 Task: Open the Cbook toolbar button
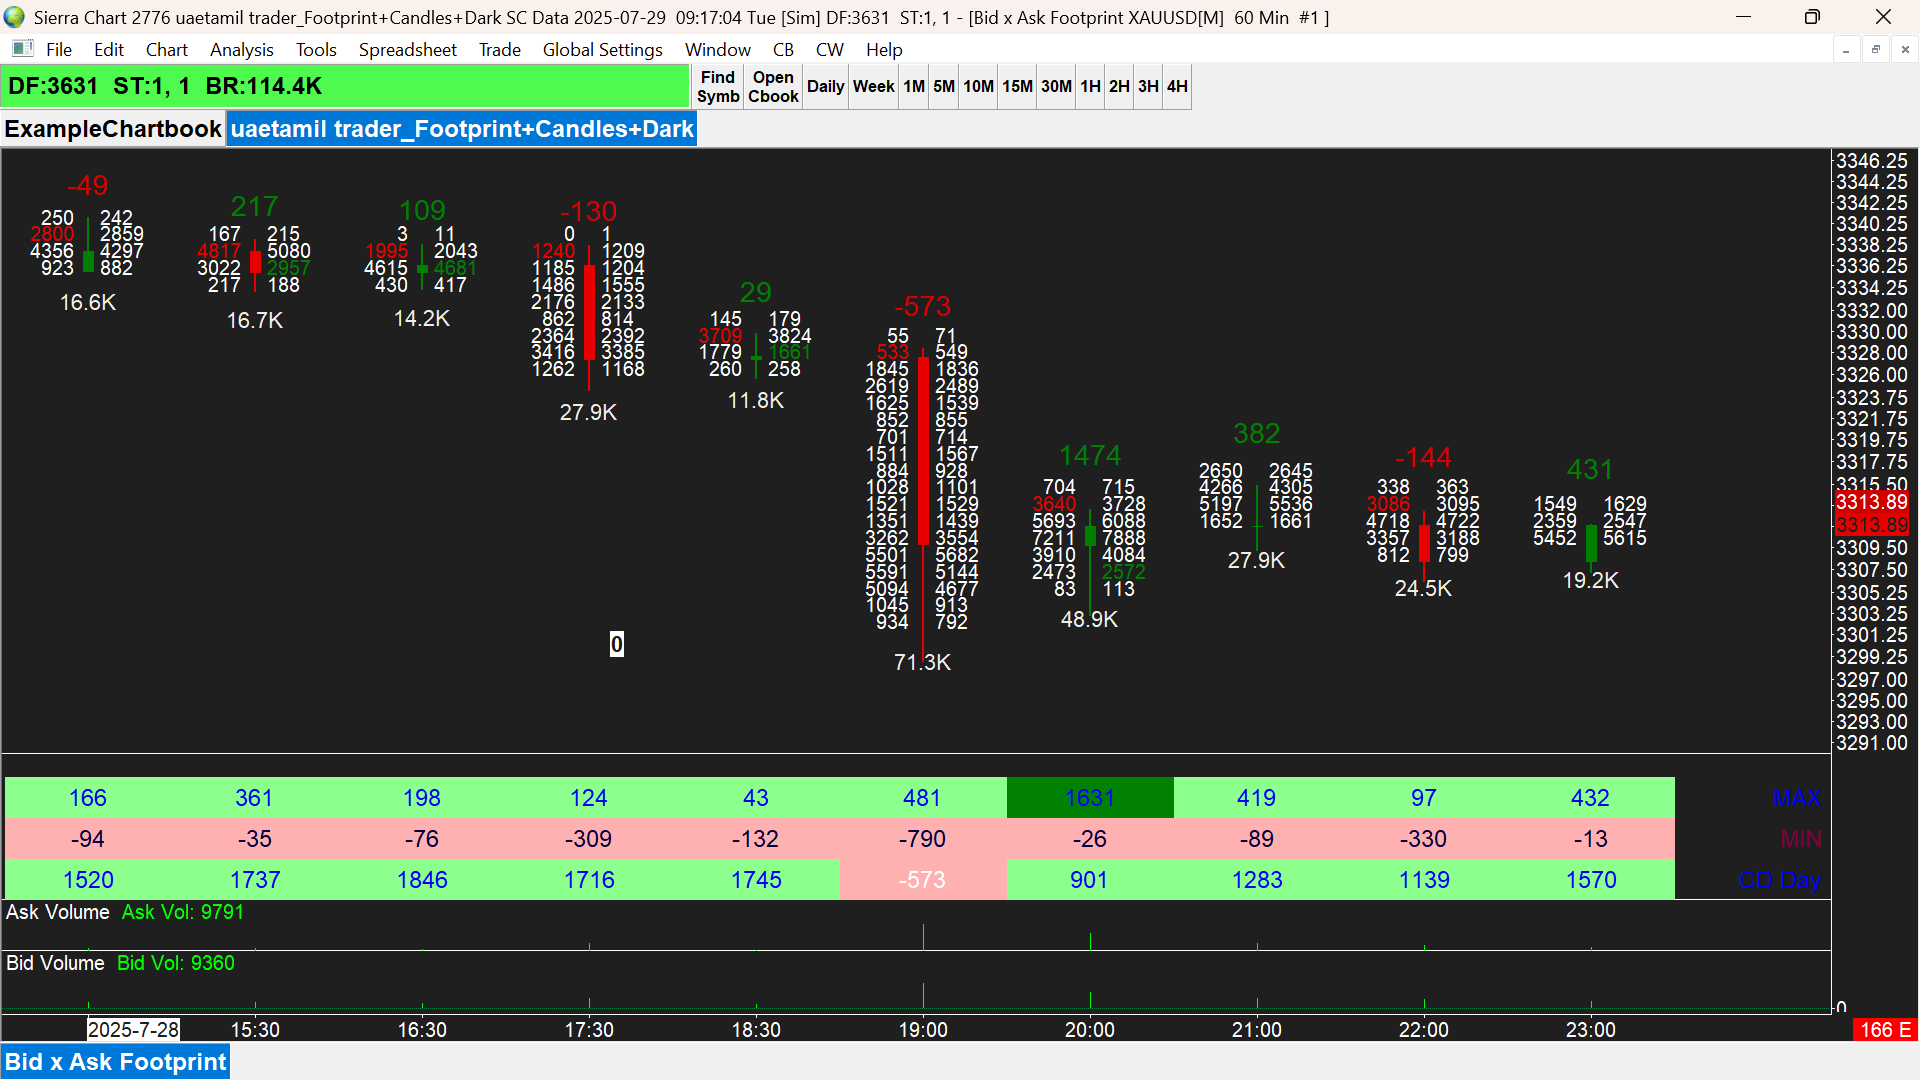(x=773, y=87)
